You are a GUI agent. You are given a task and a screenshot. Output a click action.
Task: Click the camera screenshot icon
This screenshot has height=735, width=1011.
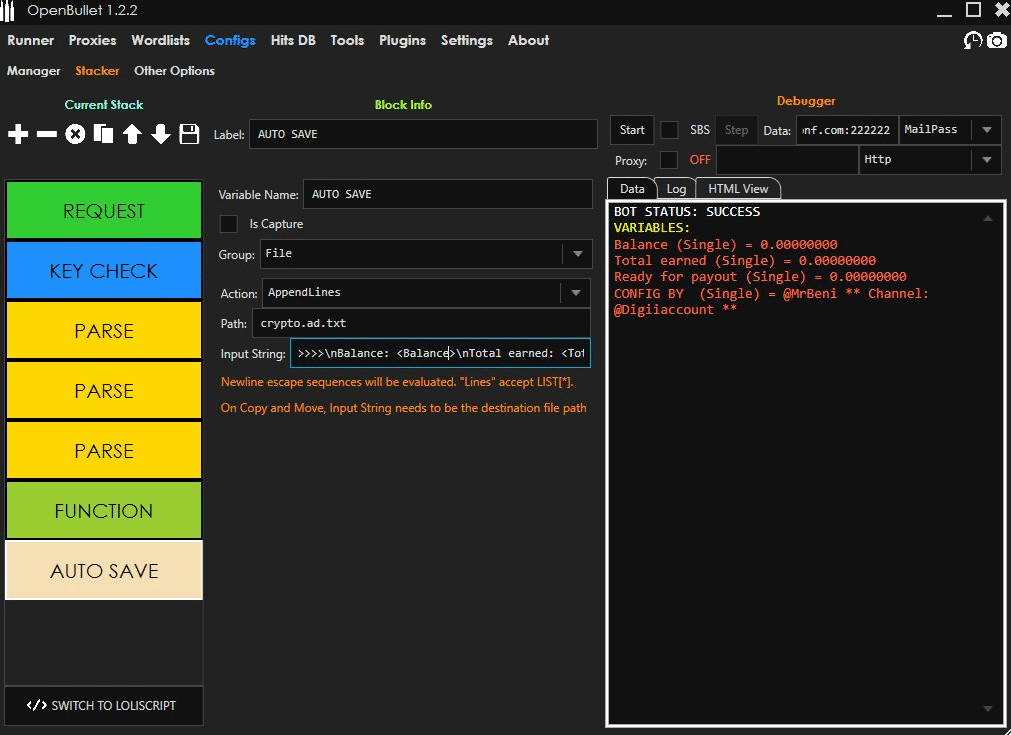click(x=996, y=40)
